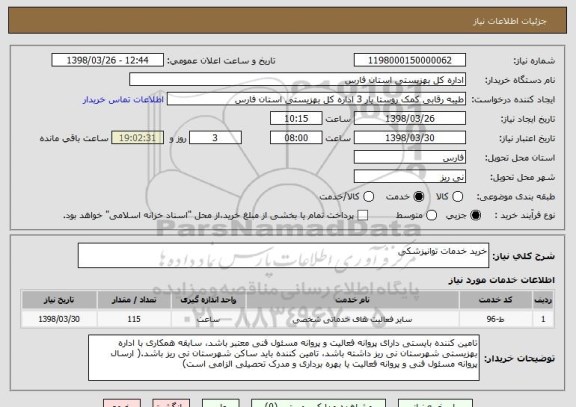Click row number 1 in the services table
Viewport: 576px width, 407px height.
pyautogui.click(x=543, y=319)
